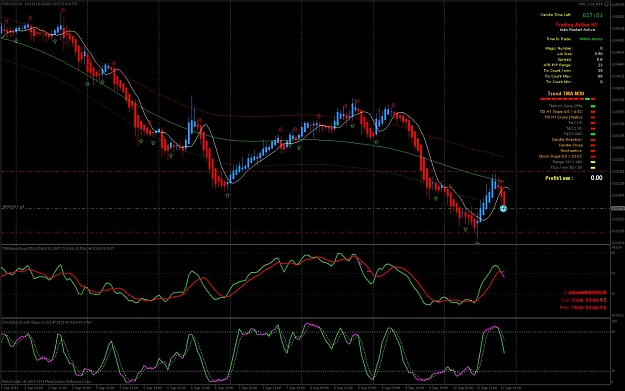This screenshot has width=625, height=391.
Task: Click the green status box beside TMA H1 Zone
Action: (x=593, y=106)
